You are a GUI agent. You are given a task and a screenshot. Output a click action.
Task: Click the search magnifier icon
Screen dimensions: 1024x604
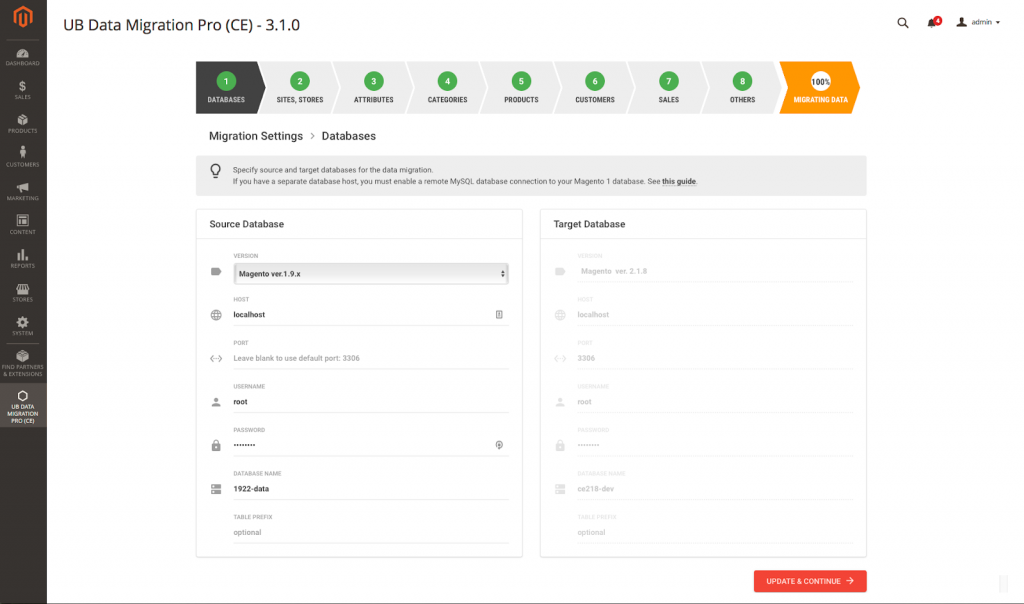pos(903,22)
